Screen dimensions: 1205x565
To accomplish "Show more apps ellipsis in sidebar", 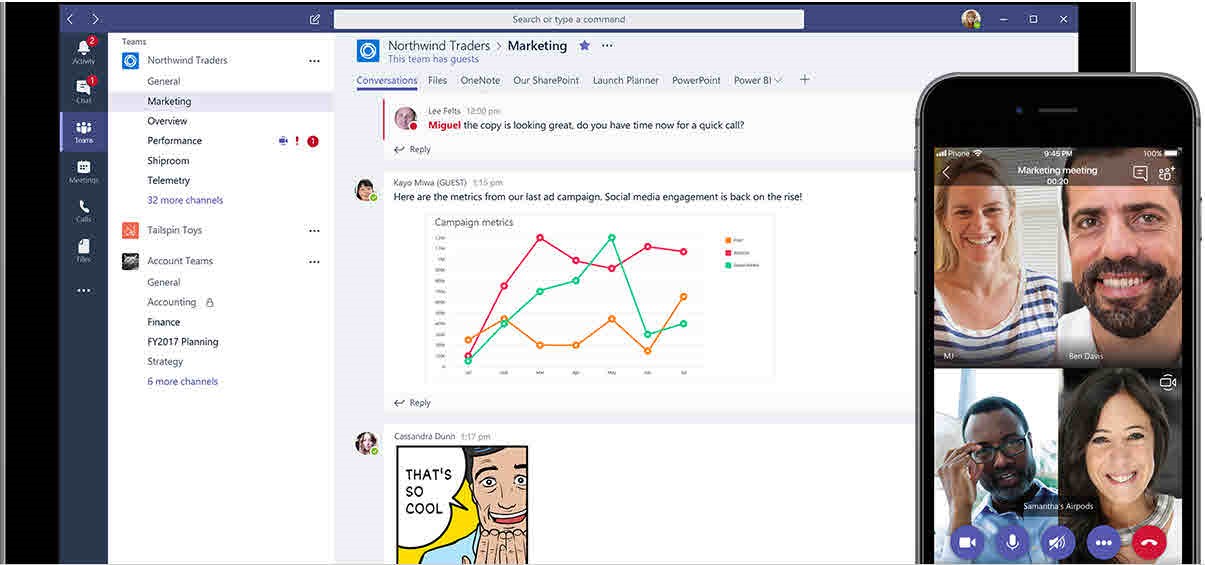I will [x=84, y=290].
